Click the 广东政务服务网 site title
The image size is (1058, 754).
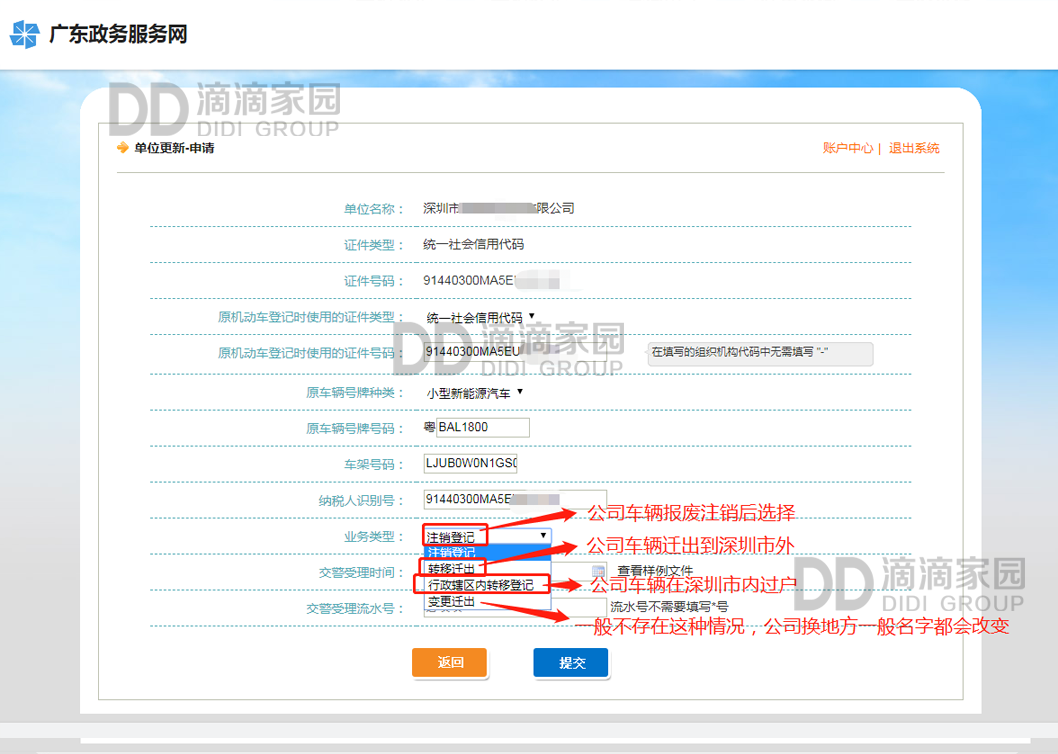118,34
